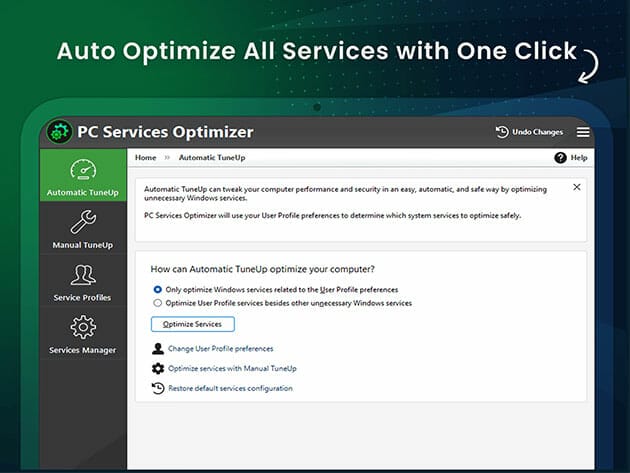Select 'Only optimize Windows services' radio option

coord(158,289)
